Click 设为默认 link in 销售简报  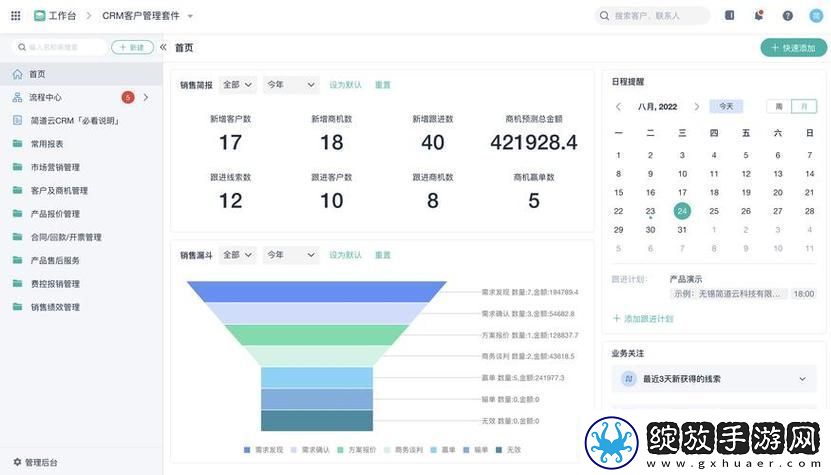click(346, 85)
